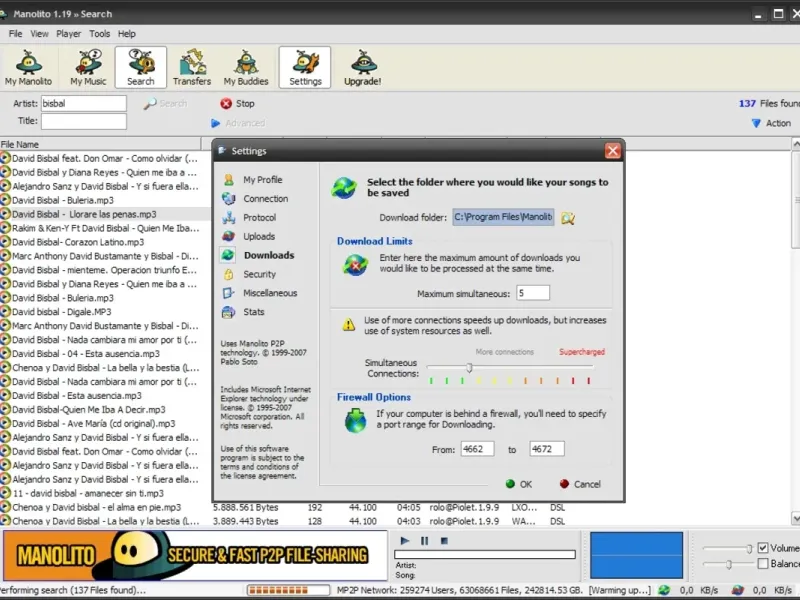800x600 pixels.
Task: Click the to port field 4672
Action: pos(546,449)
